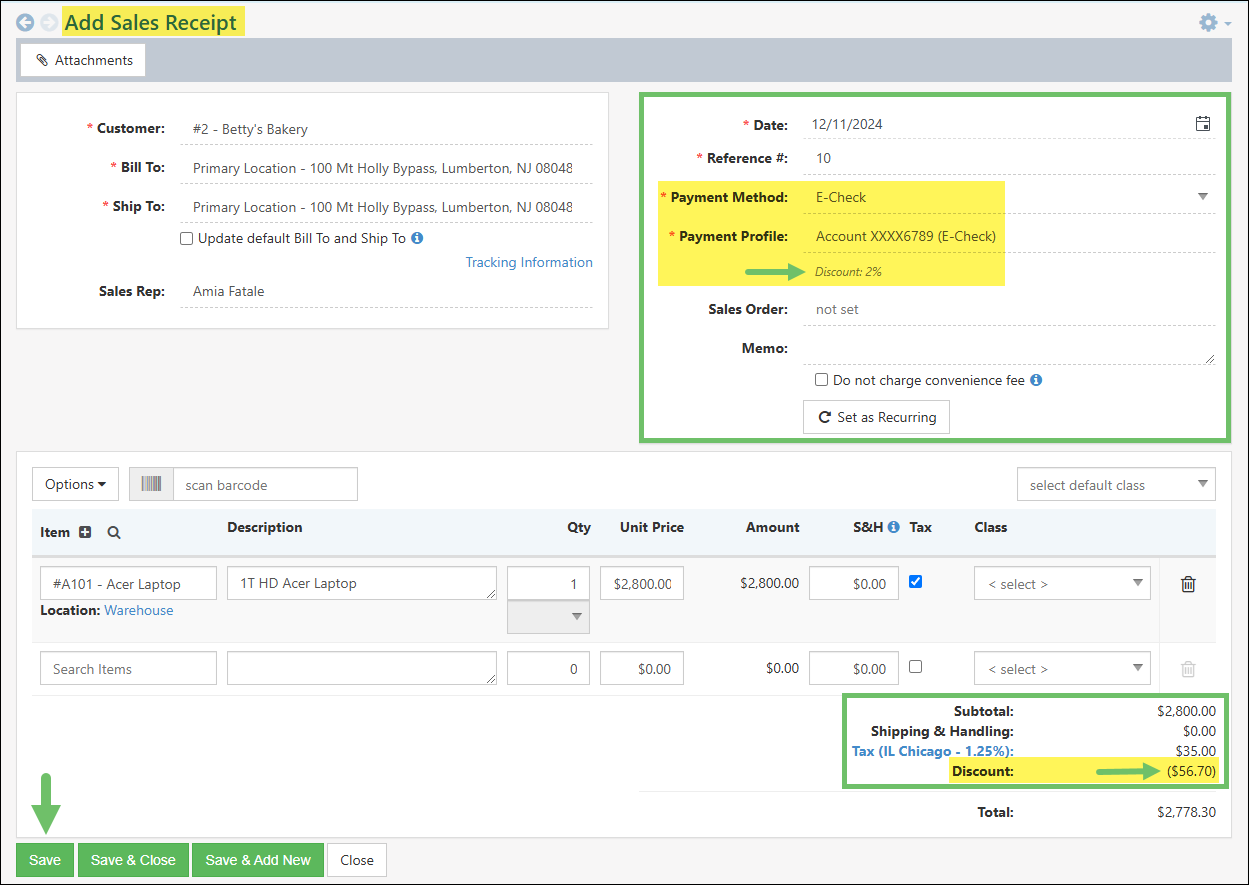The width and height of the screenshot is (1249, 885).
Task: Click into the Memo text box
Action: click(x=1009, y=349)
